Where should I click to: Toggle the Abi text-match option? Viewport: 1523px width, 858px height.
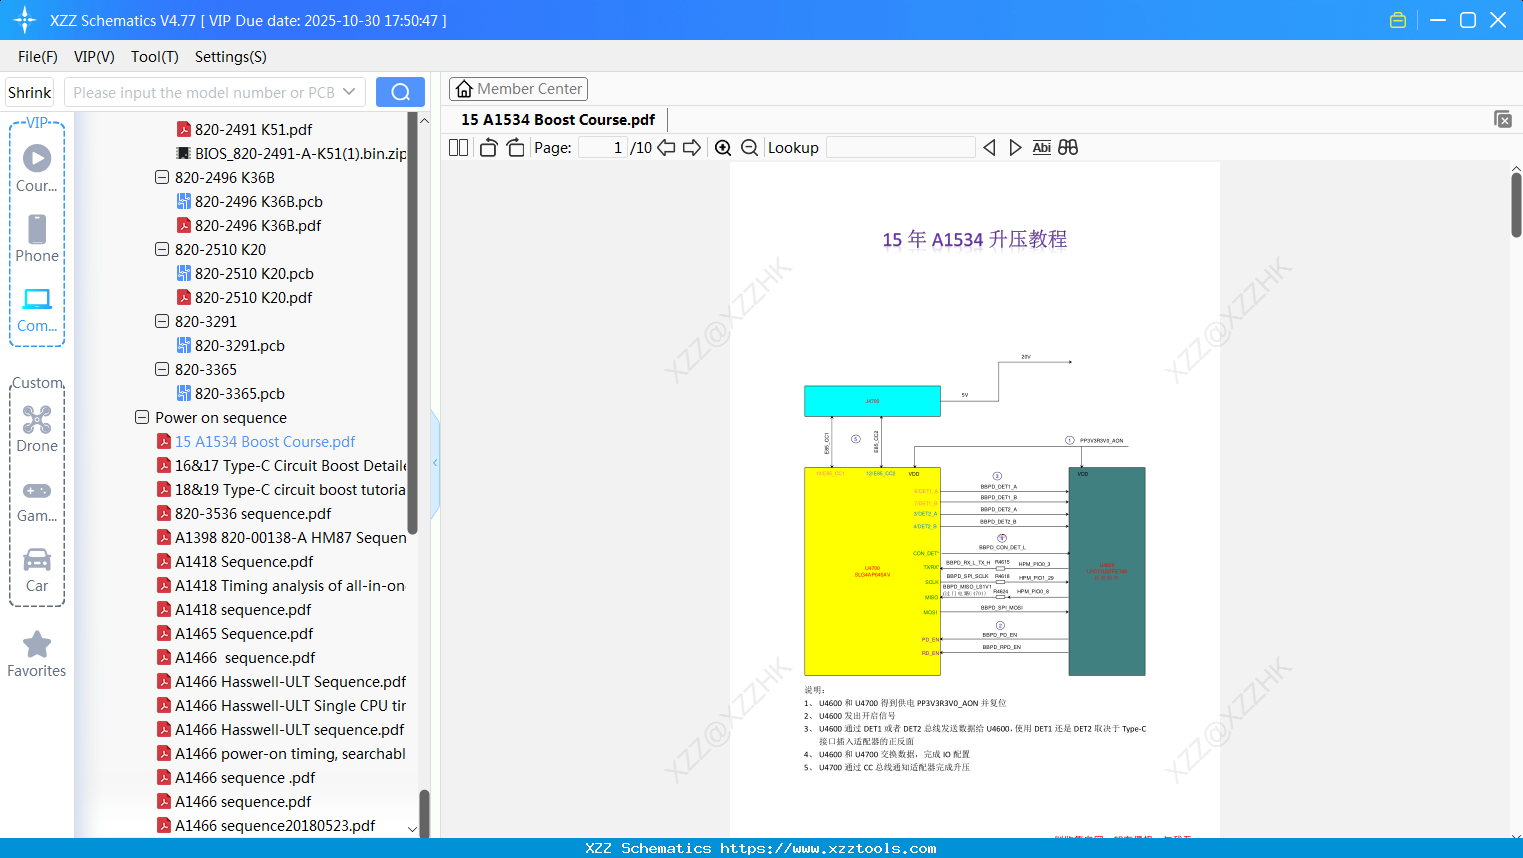1042,148
